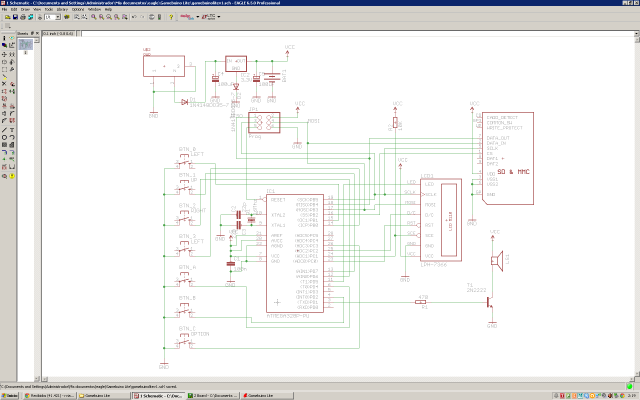Select the Wire line drawing tool

point(4,130)
